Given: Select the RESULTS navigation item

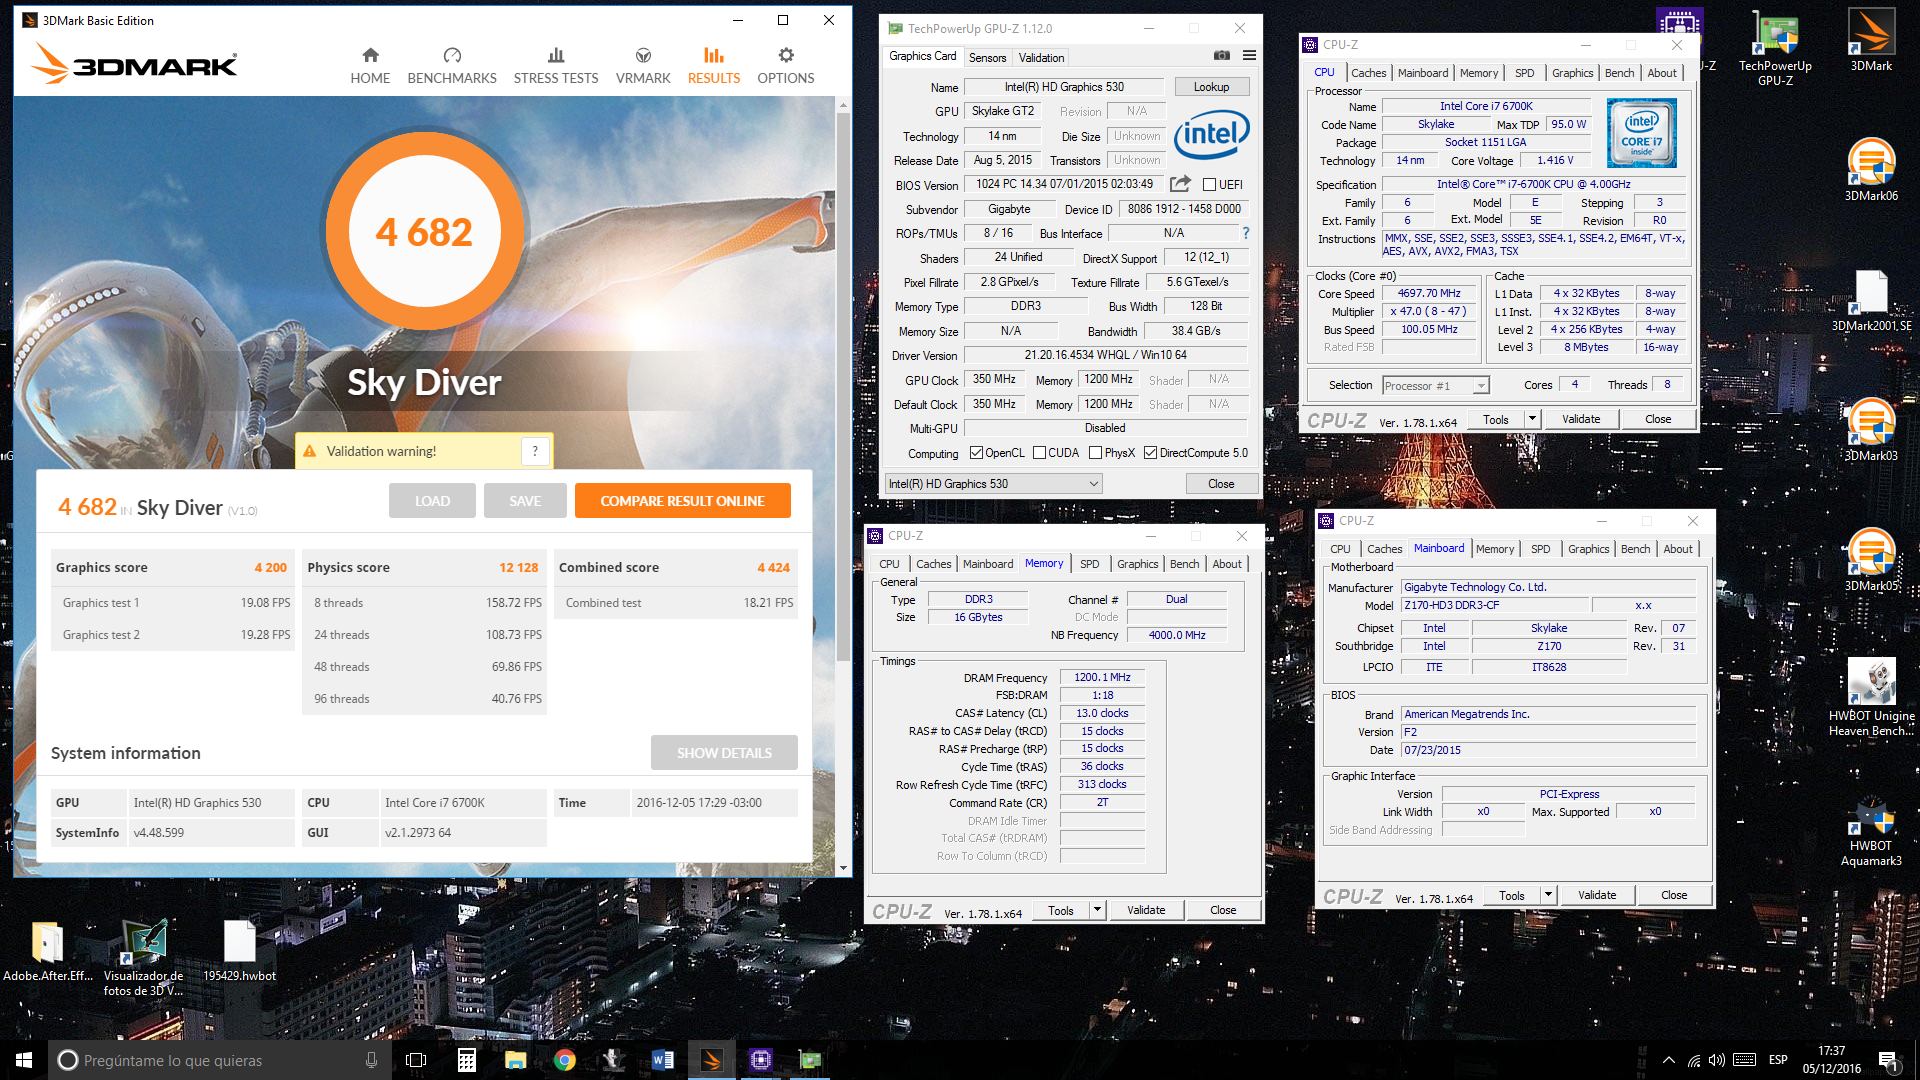Looking at the screenshot, I should click(x=714, y=66).
